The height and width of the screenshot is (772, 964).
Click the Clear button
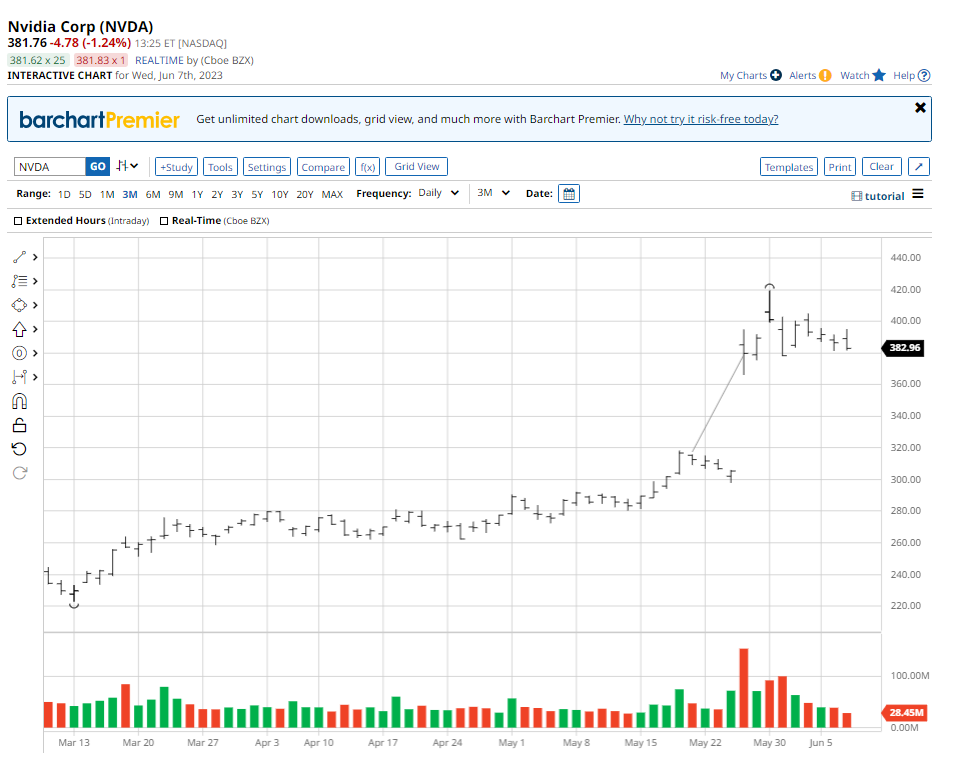click(882, 167)
